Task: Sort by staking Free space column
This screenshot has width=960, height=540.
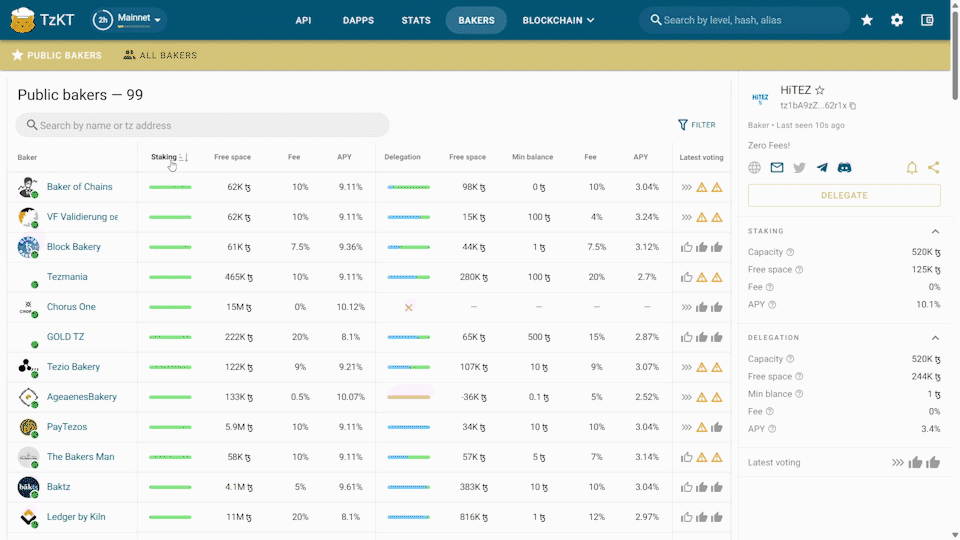Action: (x=232, y=157)
